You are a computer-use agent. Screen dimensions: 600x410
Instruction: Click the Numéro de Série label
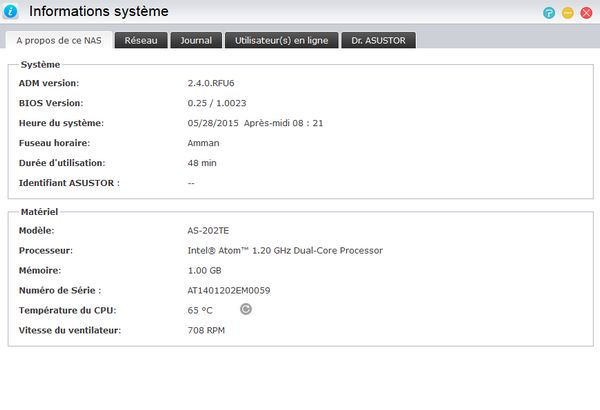coord(60,291)
